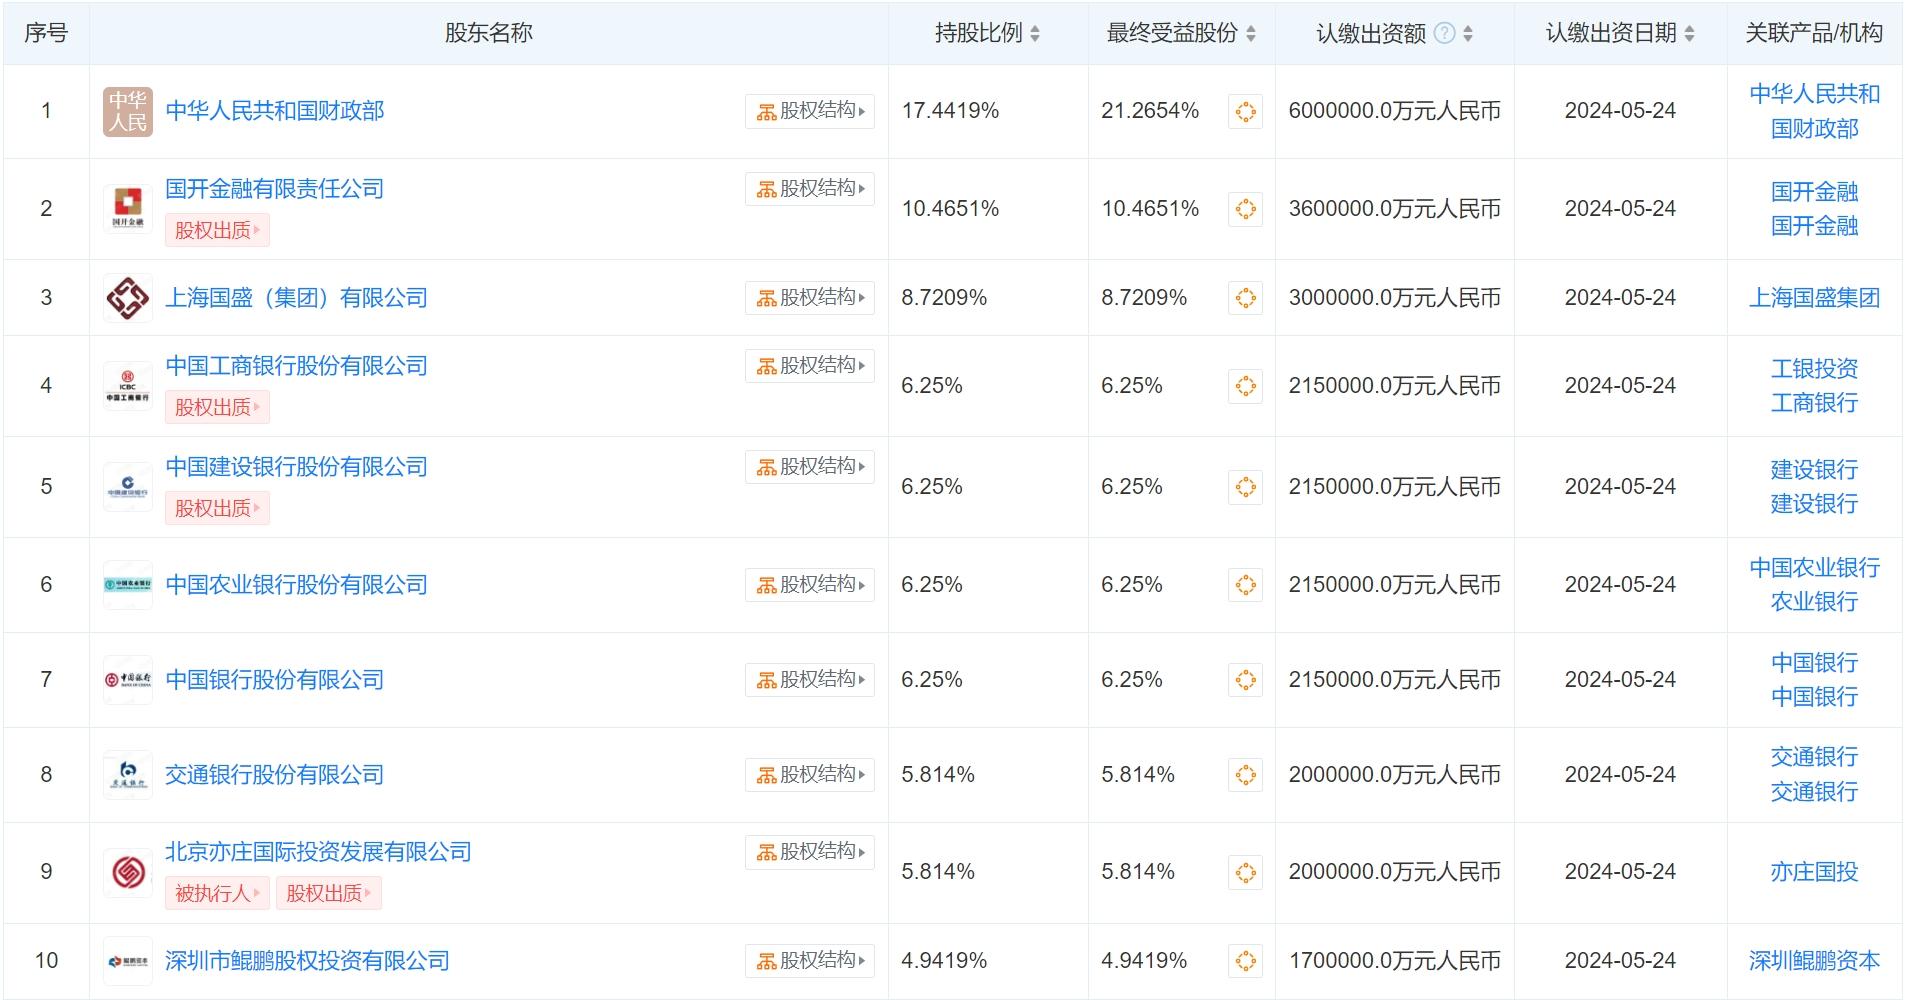The height and width of the screenshot is (1000, 1905).
Task: Click the help icon beside 认缴出资额
Action: pyautogui.click(x=1444, y=34)
